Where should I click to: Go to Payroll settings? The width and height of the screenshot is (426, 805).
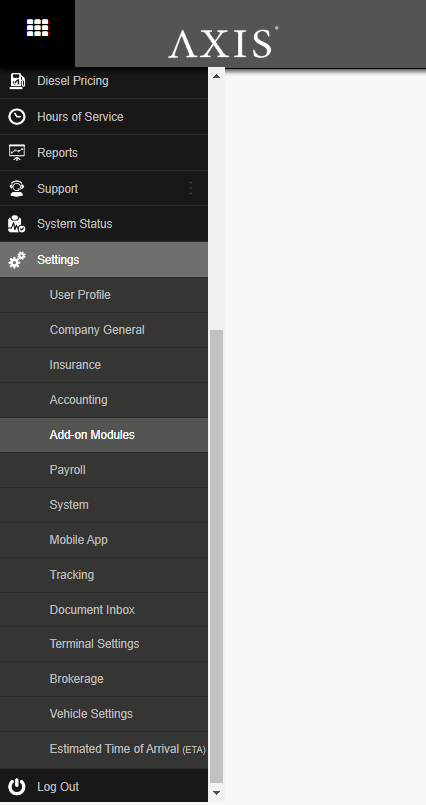pos(104,470)
